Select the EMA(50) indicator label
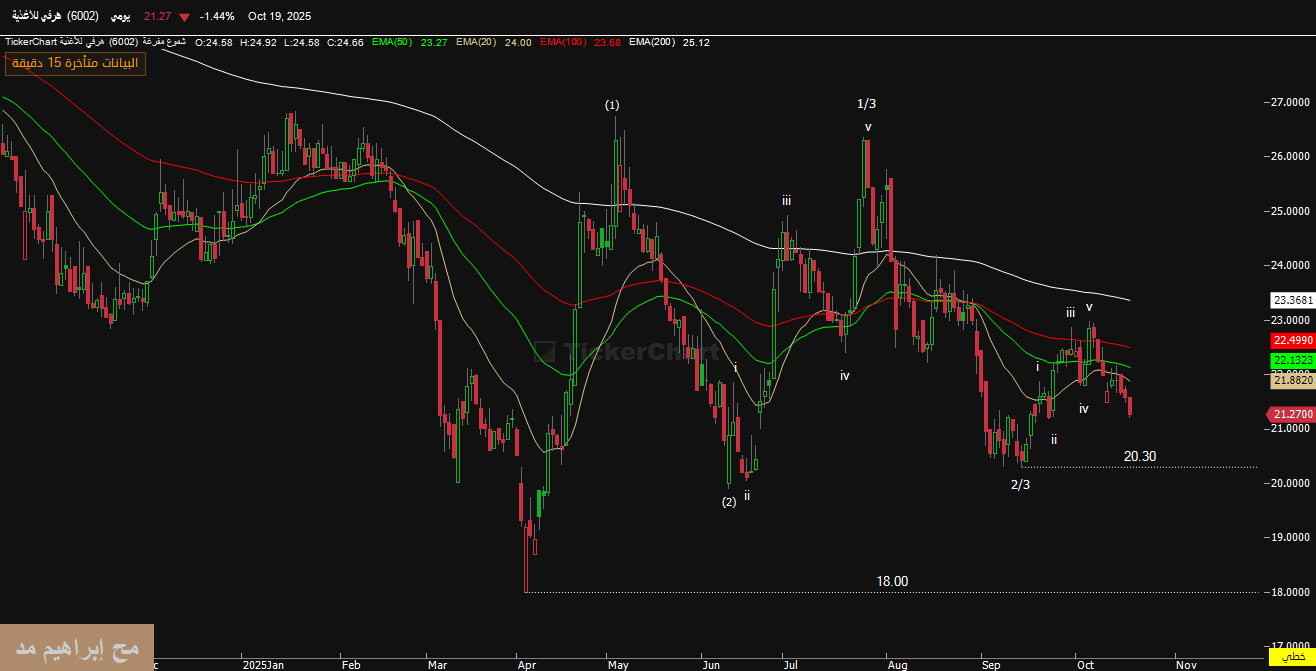The image size is (1316, 671). click(391, 42)
